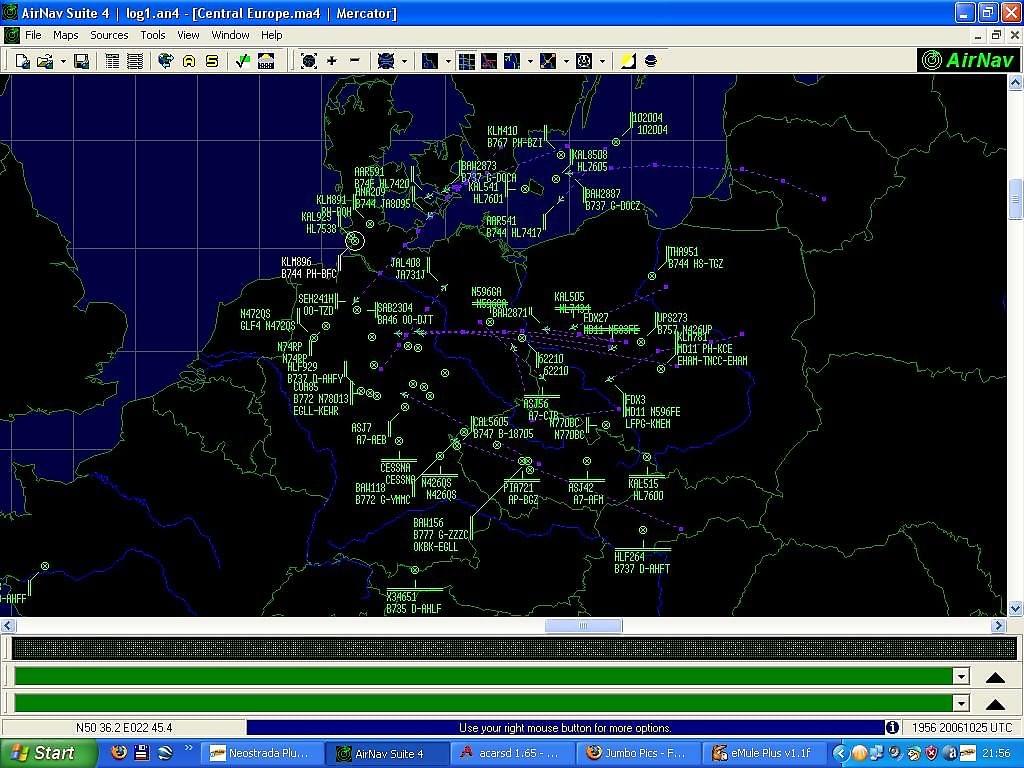Image resolution: width=1024 pixels, height=768 pixels.
Task: Expand dropdown after the white arrow map icon
Action: (x=530, y=62)
